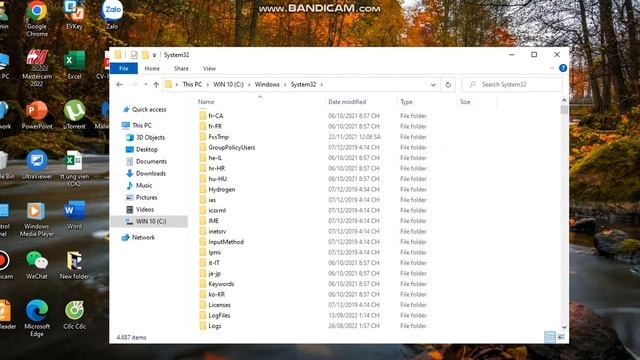Open the File menu
This screenshot has height=360, width=640.
pyautogui.click(x=124, y=69)
